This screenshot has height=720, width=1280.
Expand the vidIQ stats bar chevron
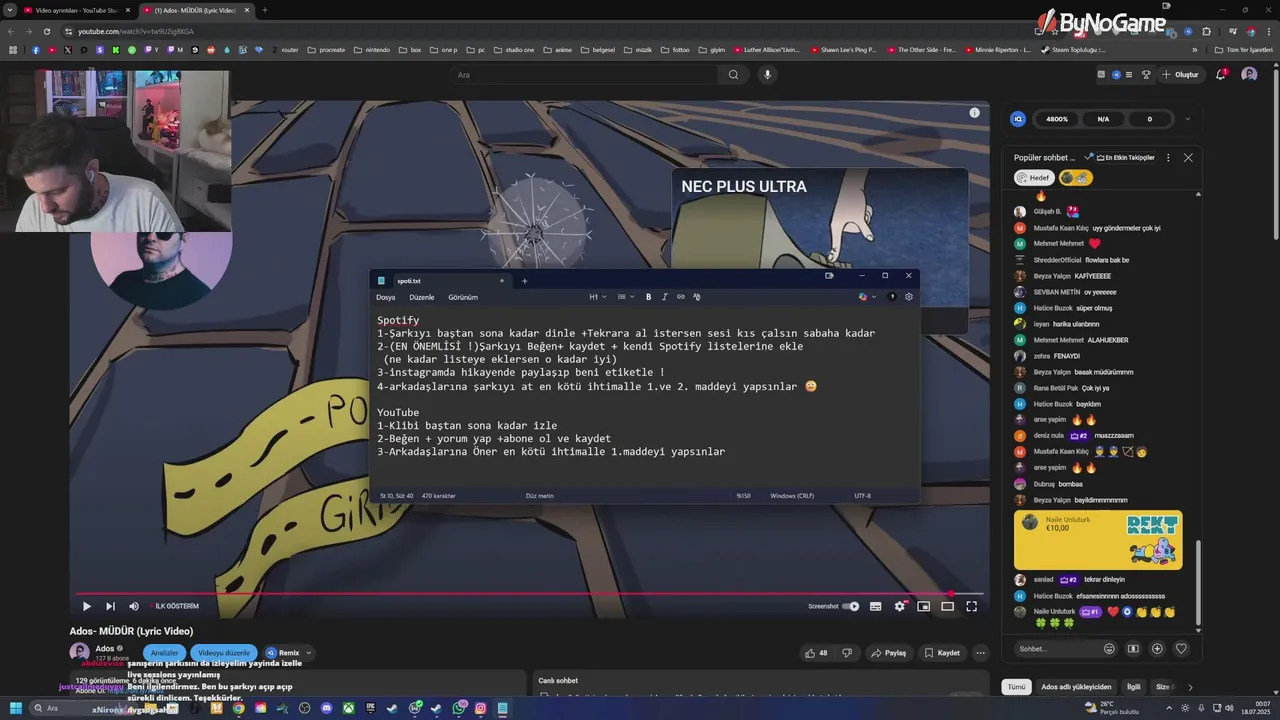point(1187,119)
